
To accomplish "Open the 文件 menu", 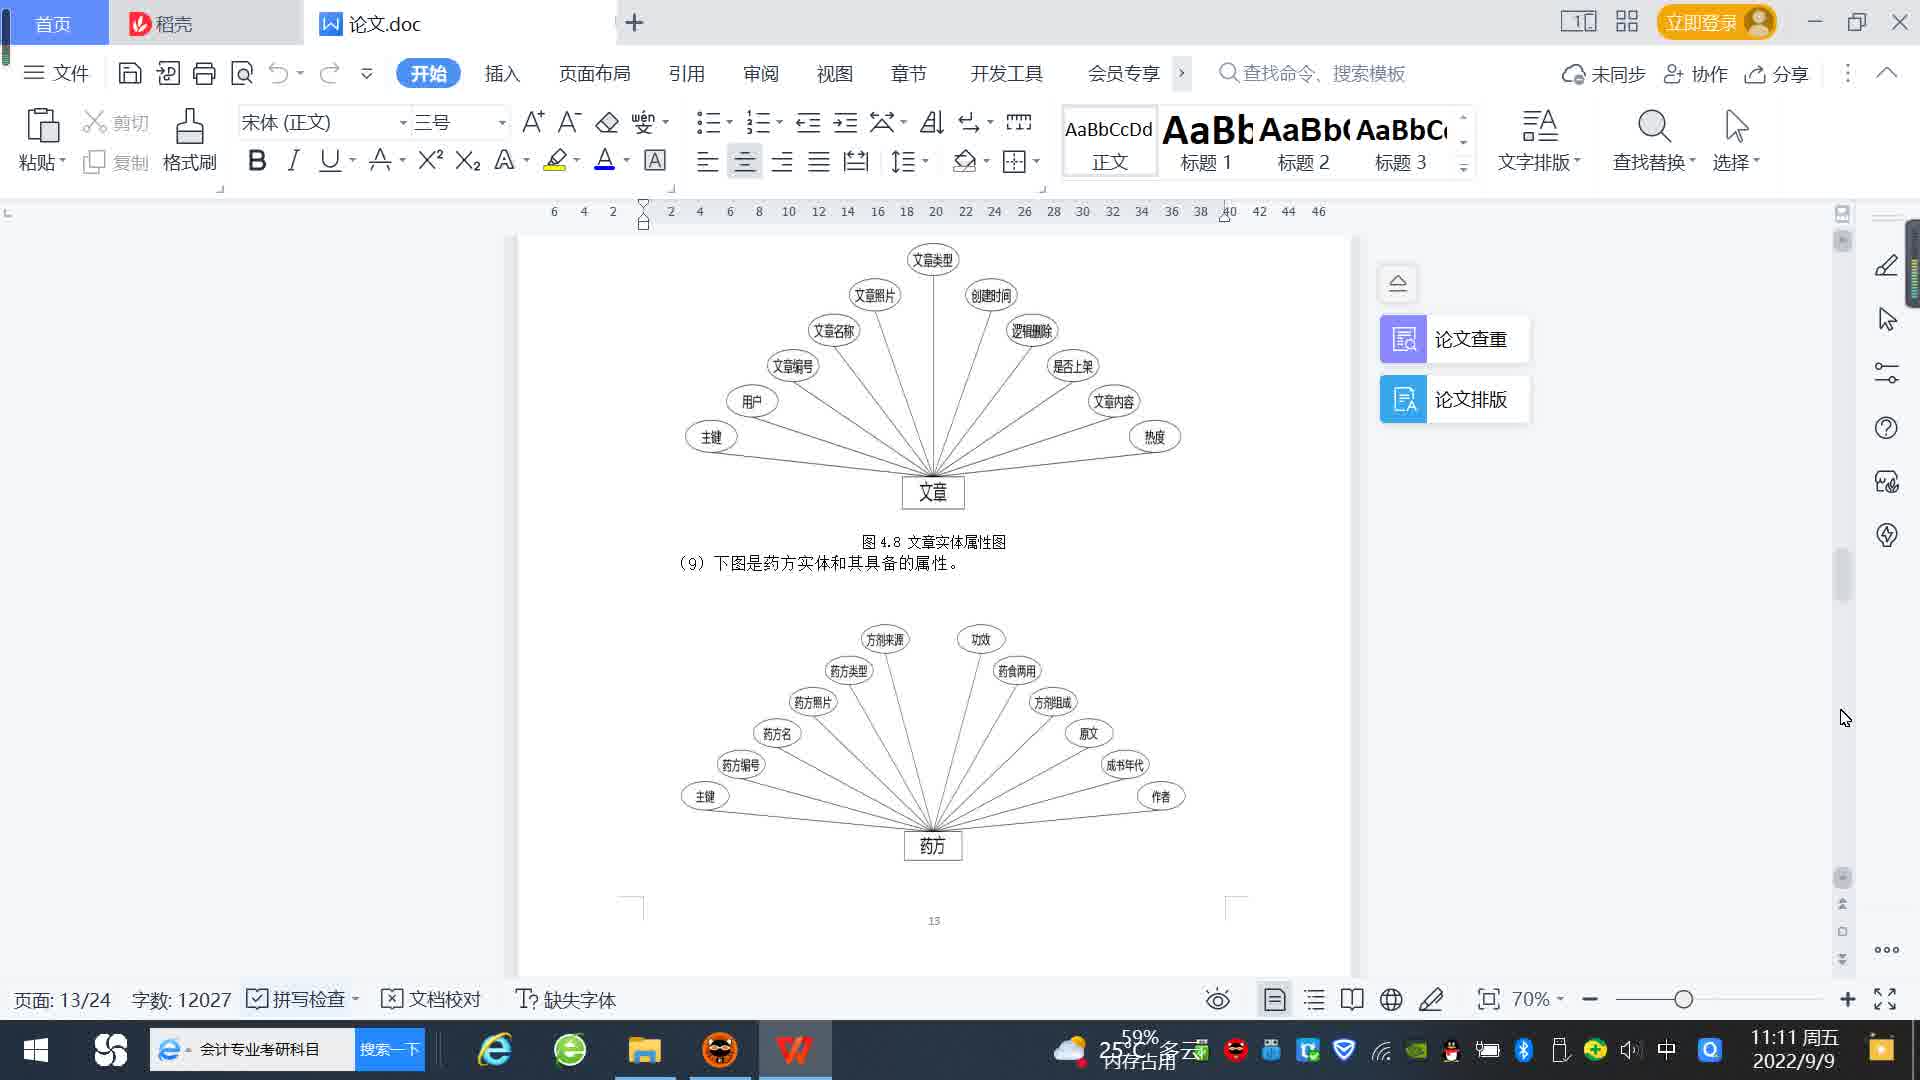I will (x=56, y=73).
